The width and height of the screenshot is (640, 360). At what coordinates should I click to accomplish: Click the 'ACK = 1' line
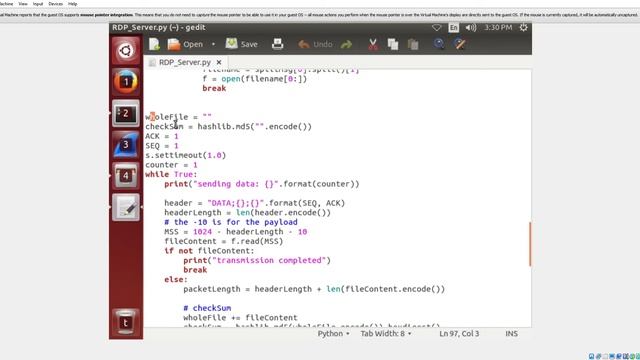point(162,136)
